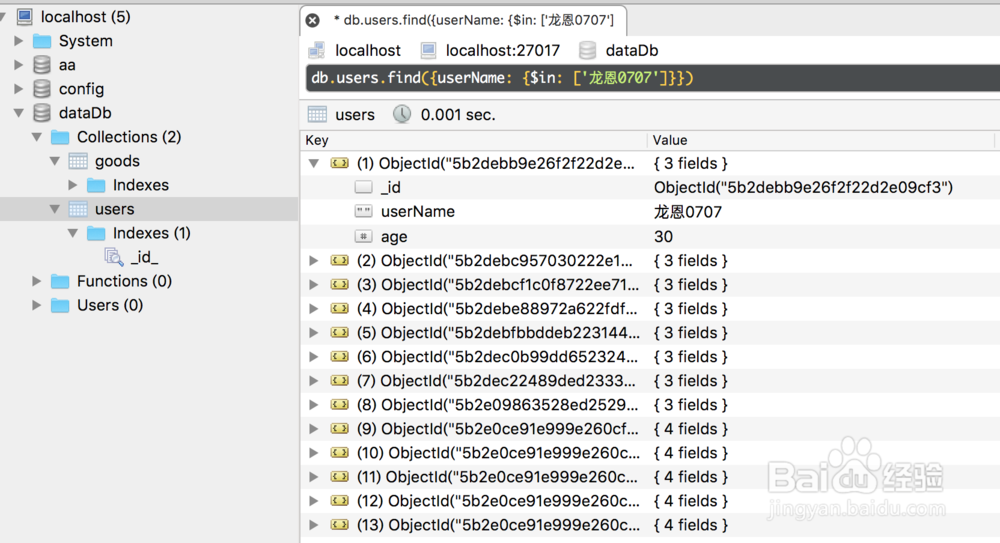Collapse the dataDb database node
Image resolution: width=1000 pixels, height=543 pixels.
click(19, 113)
